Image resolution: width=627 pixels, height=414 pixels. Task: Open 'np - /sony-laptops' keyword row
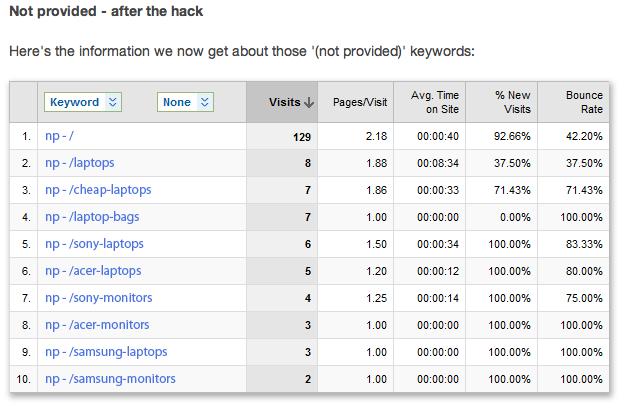click(94, 243)
